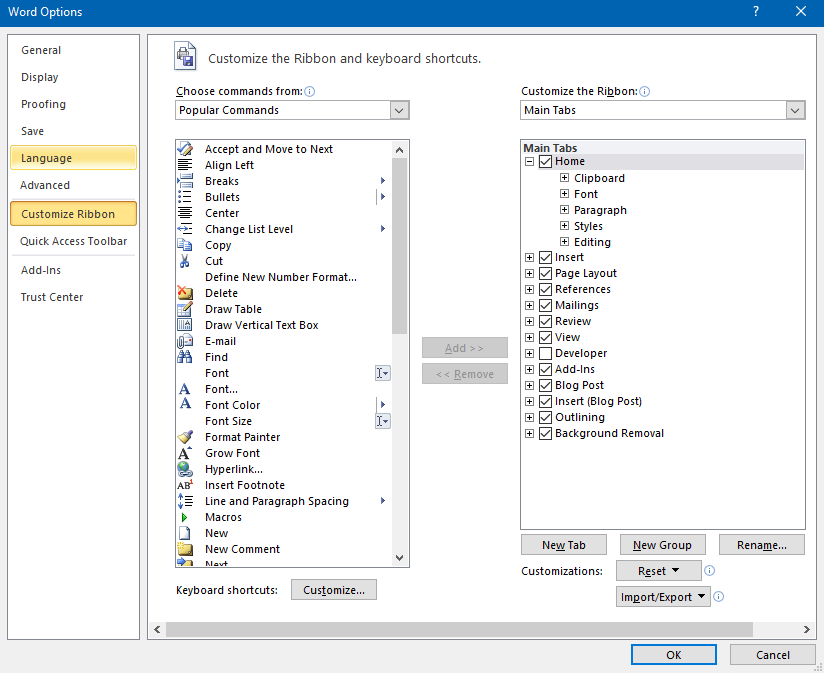This screenshot has height=673, width=824.
Task: Enable the Developer tab checkbox
Action: pos(546,353)
